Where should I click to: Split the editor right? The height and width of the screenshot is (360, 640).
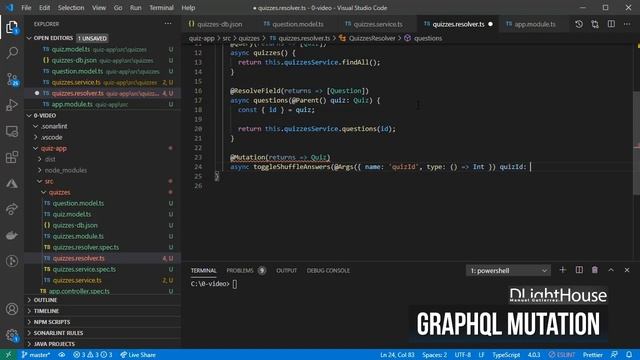pos(611,24)
